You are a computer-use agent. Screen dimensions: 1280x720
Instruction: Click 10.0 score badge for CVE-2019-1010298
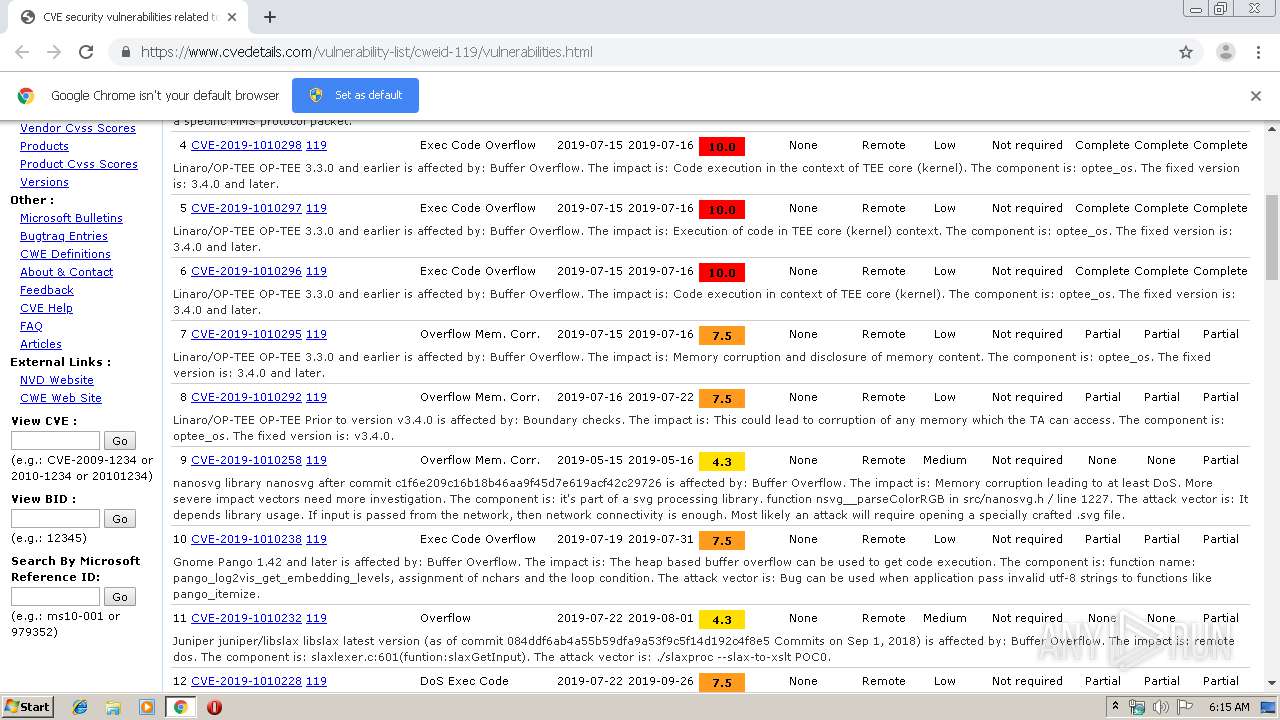pos(722,147)
